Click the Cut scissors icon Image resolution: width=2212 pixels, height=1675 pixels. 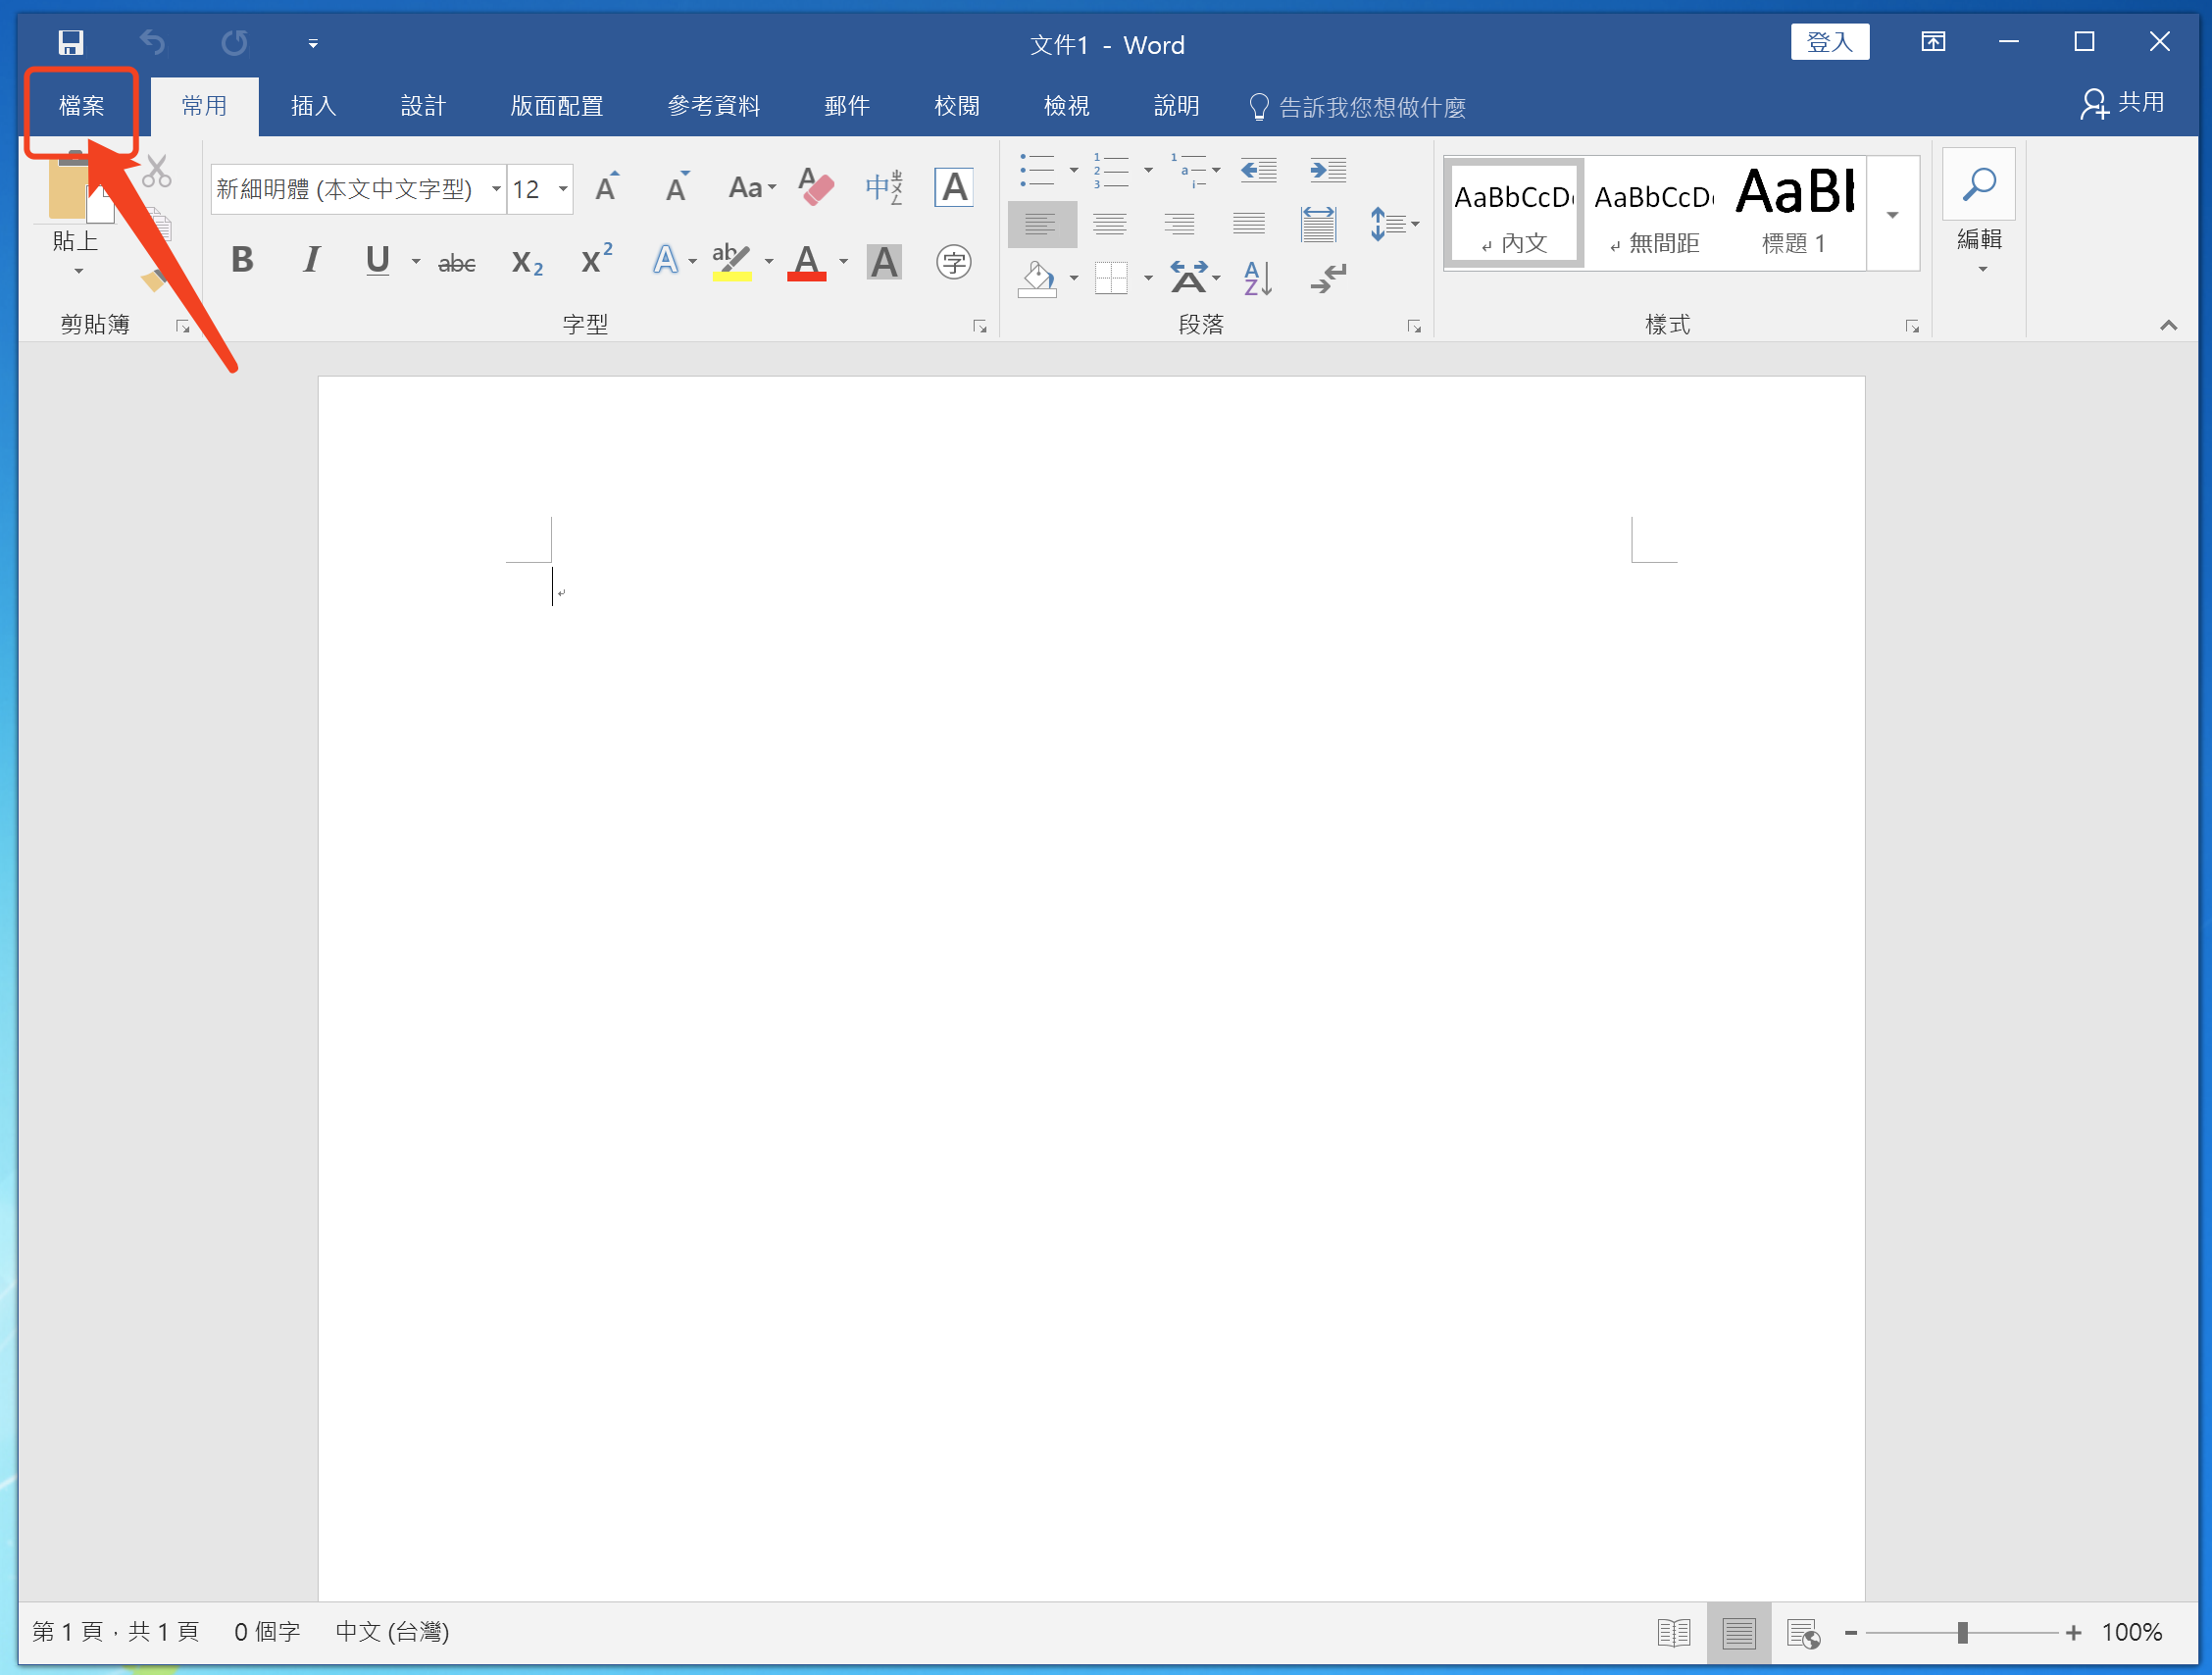tap(157, 172)
